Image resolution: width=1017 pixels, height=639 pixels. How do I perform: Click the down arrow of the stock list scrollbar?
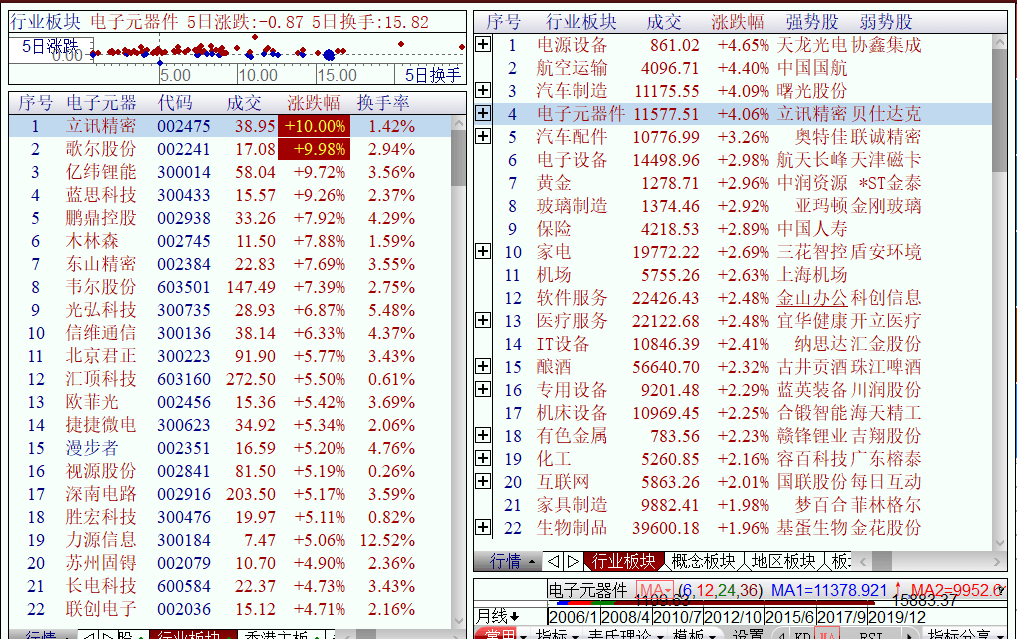pos(459,621)
